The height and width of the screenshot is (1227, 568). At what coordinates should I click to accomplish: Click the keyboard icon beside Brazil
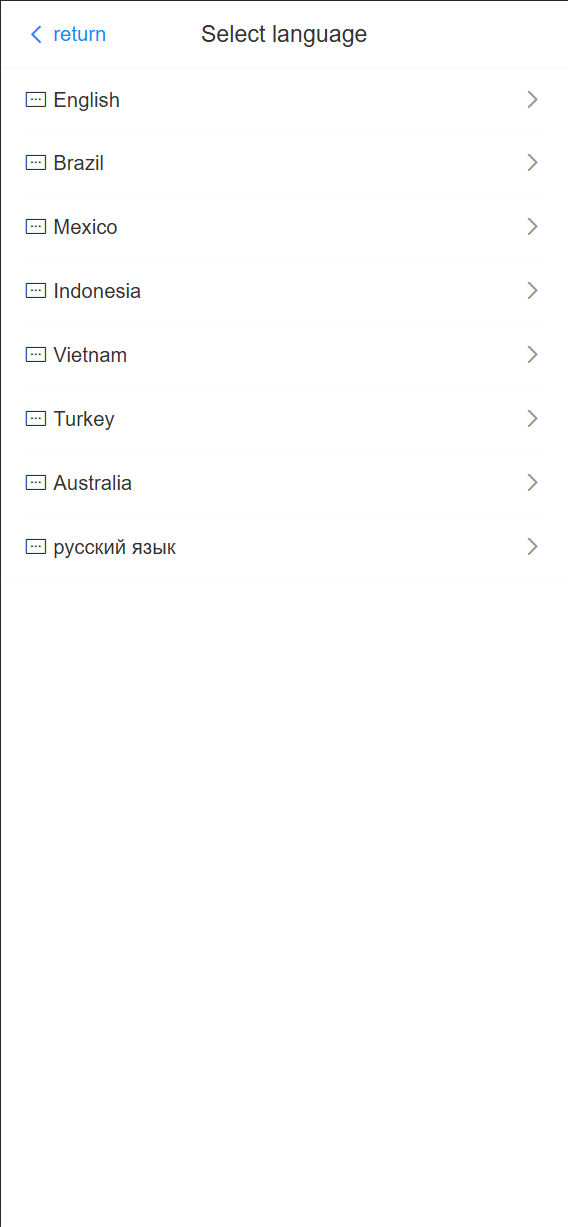tap(36, 163)
